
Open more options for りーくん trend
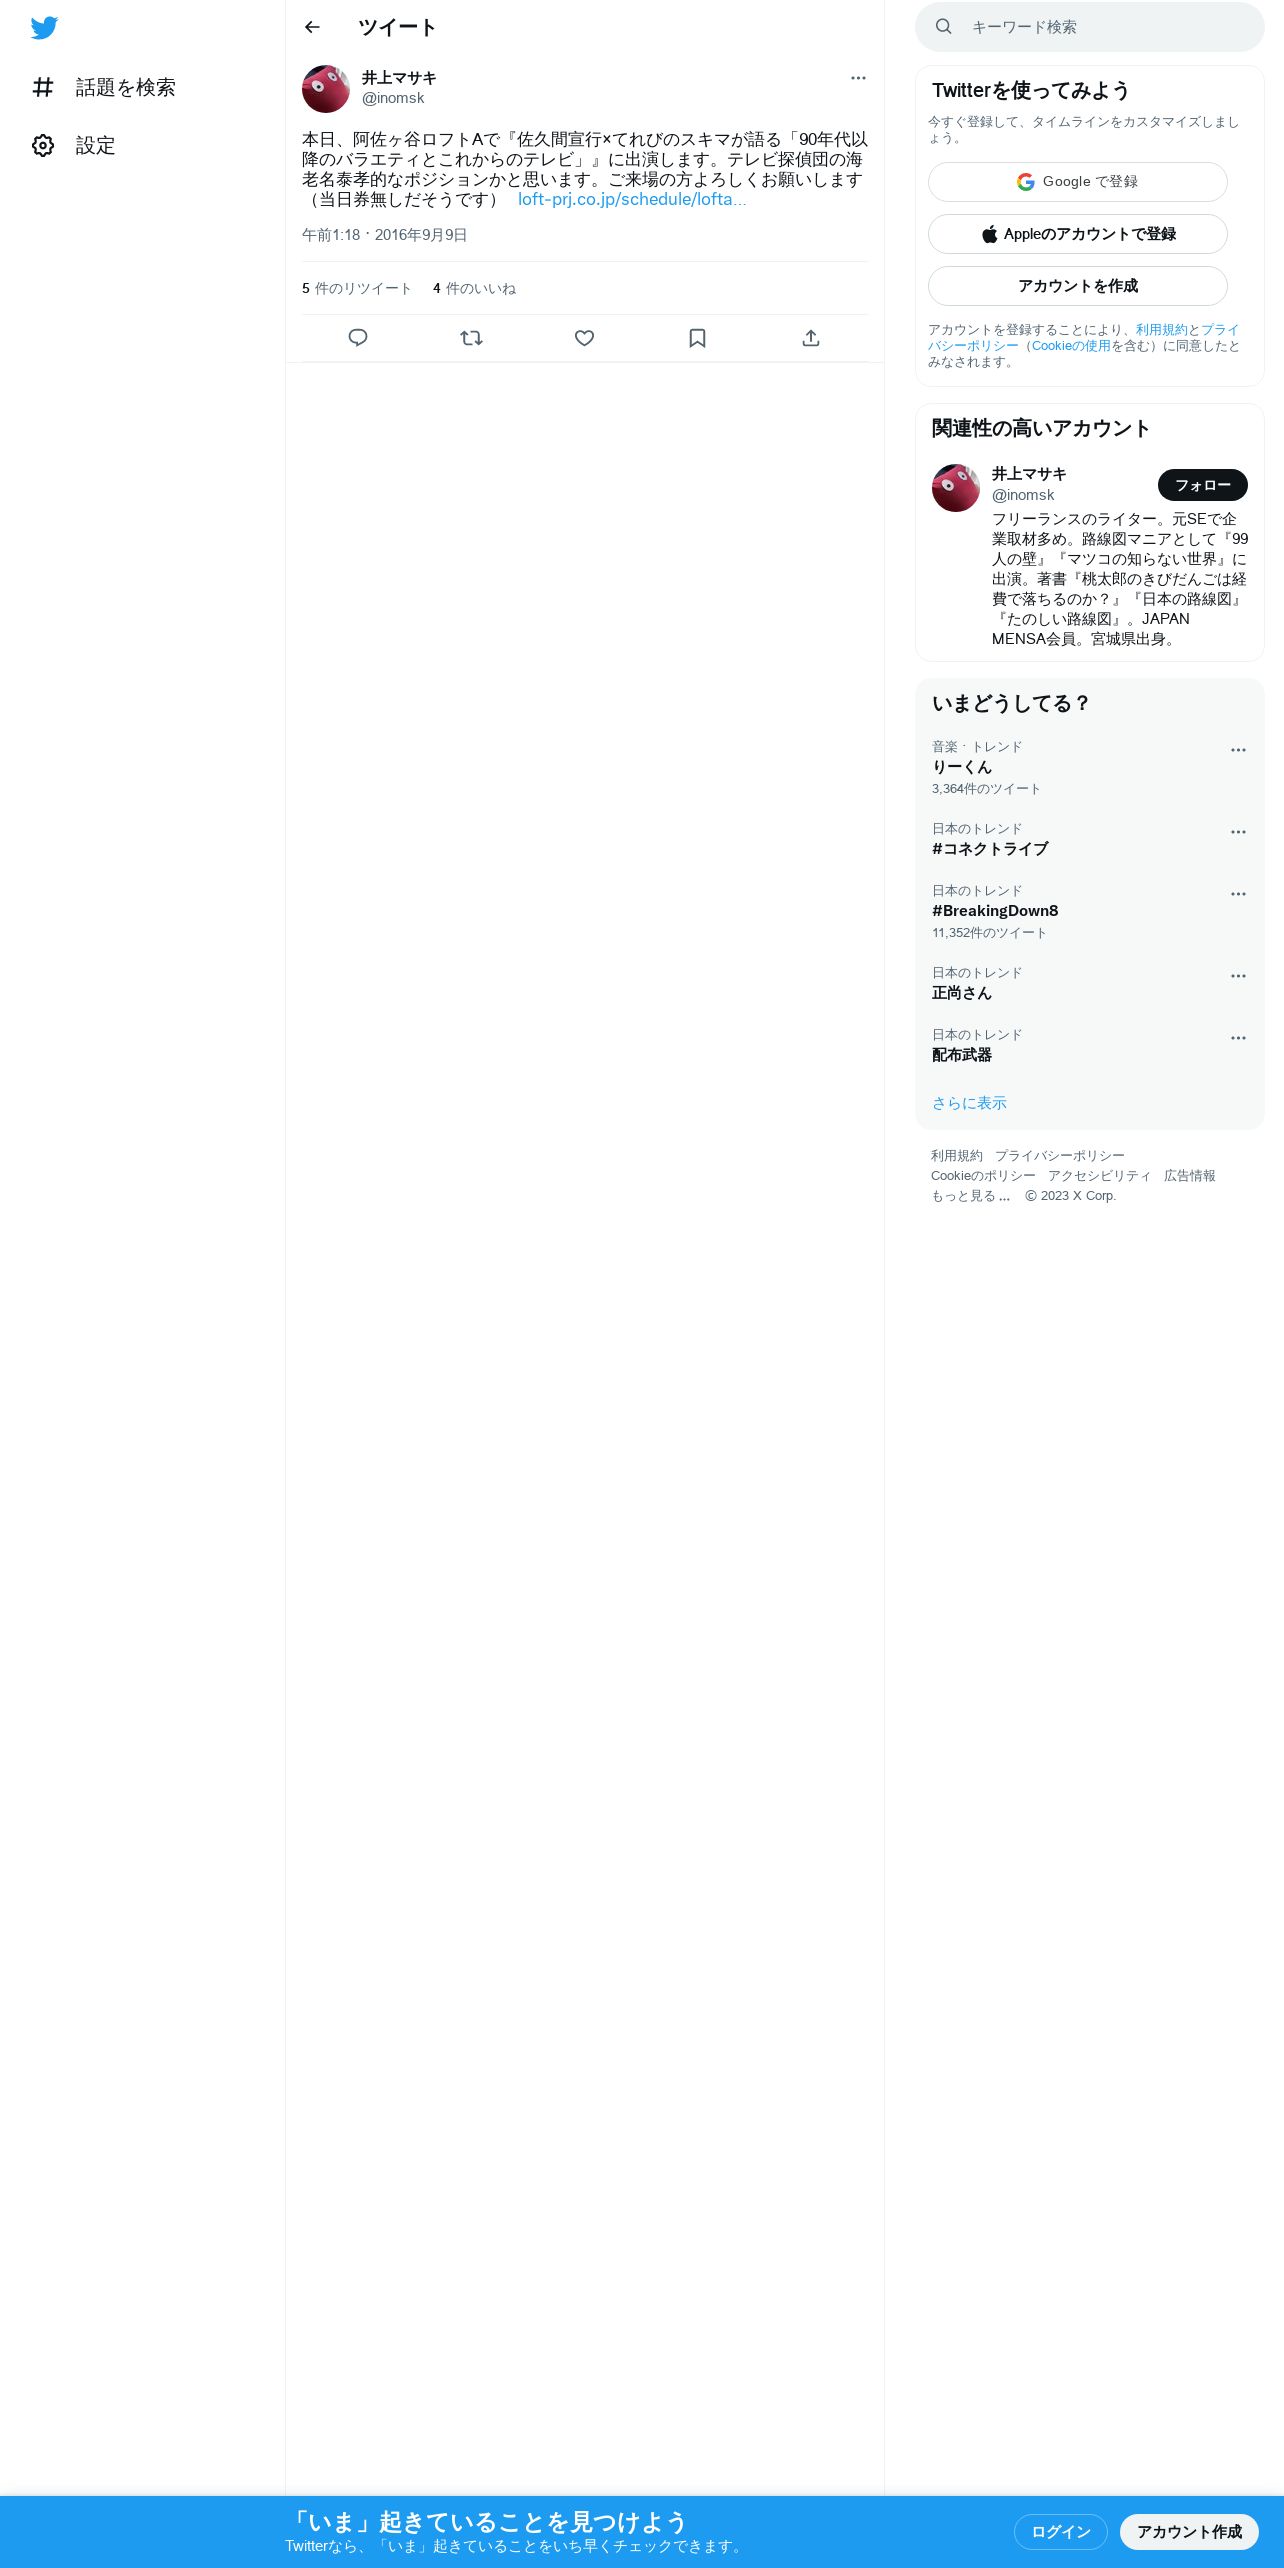point(1238,750)
